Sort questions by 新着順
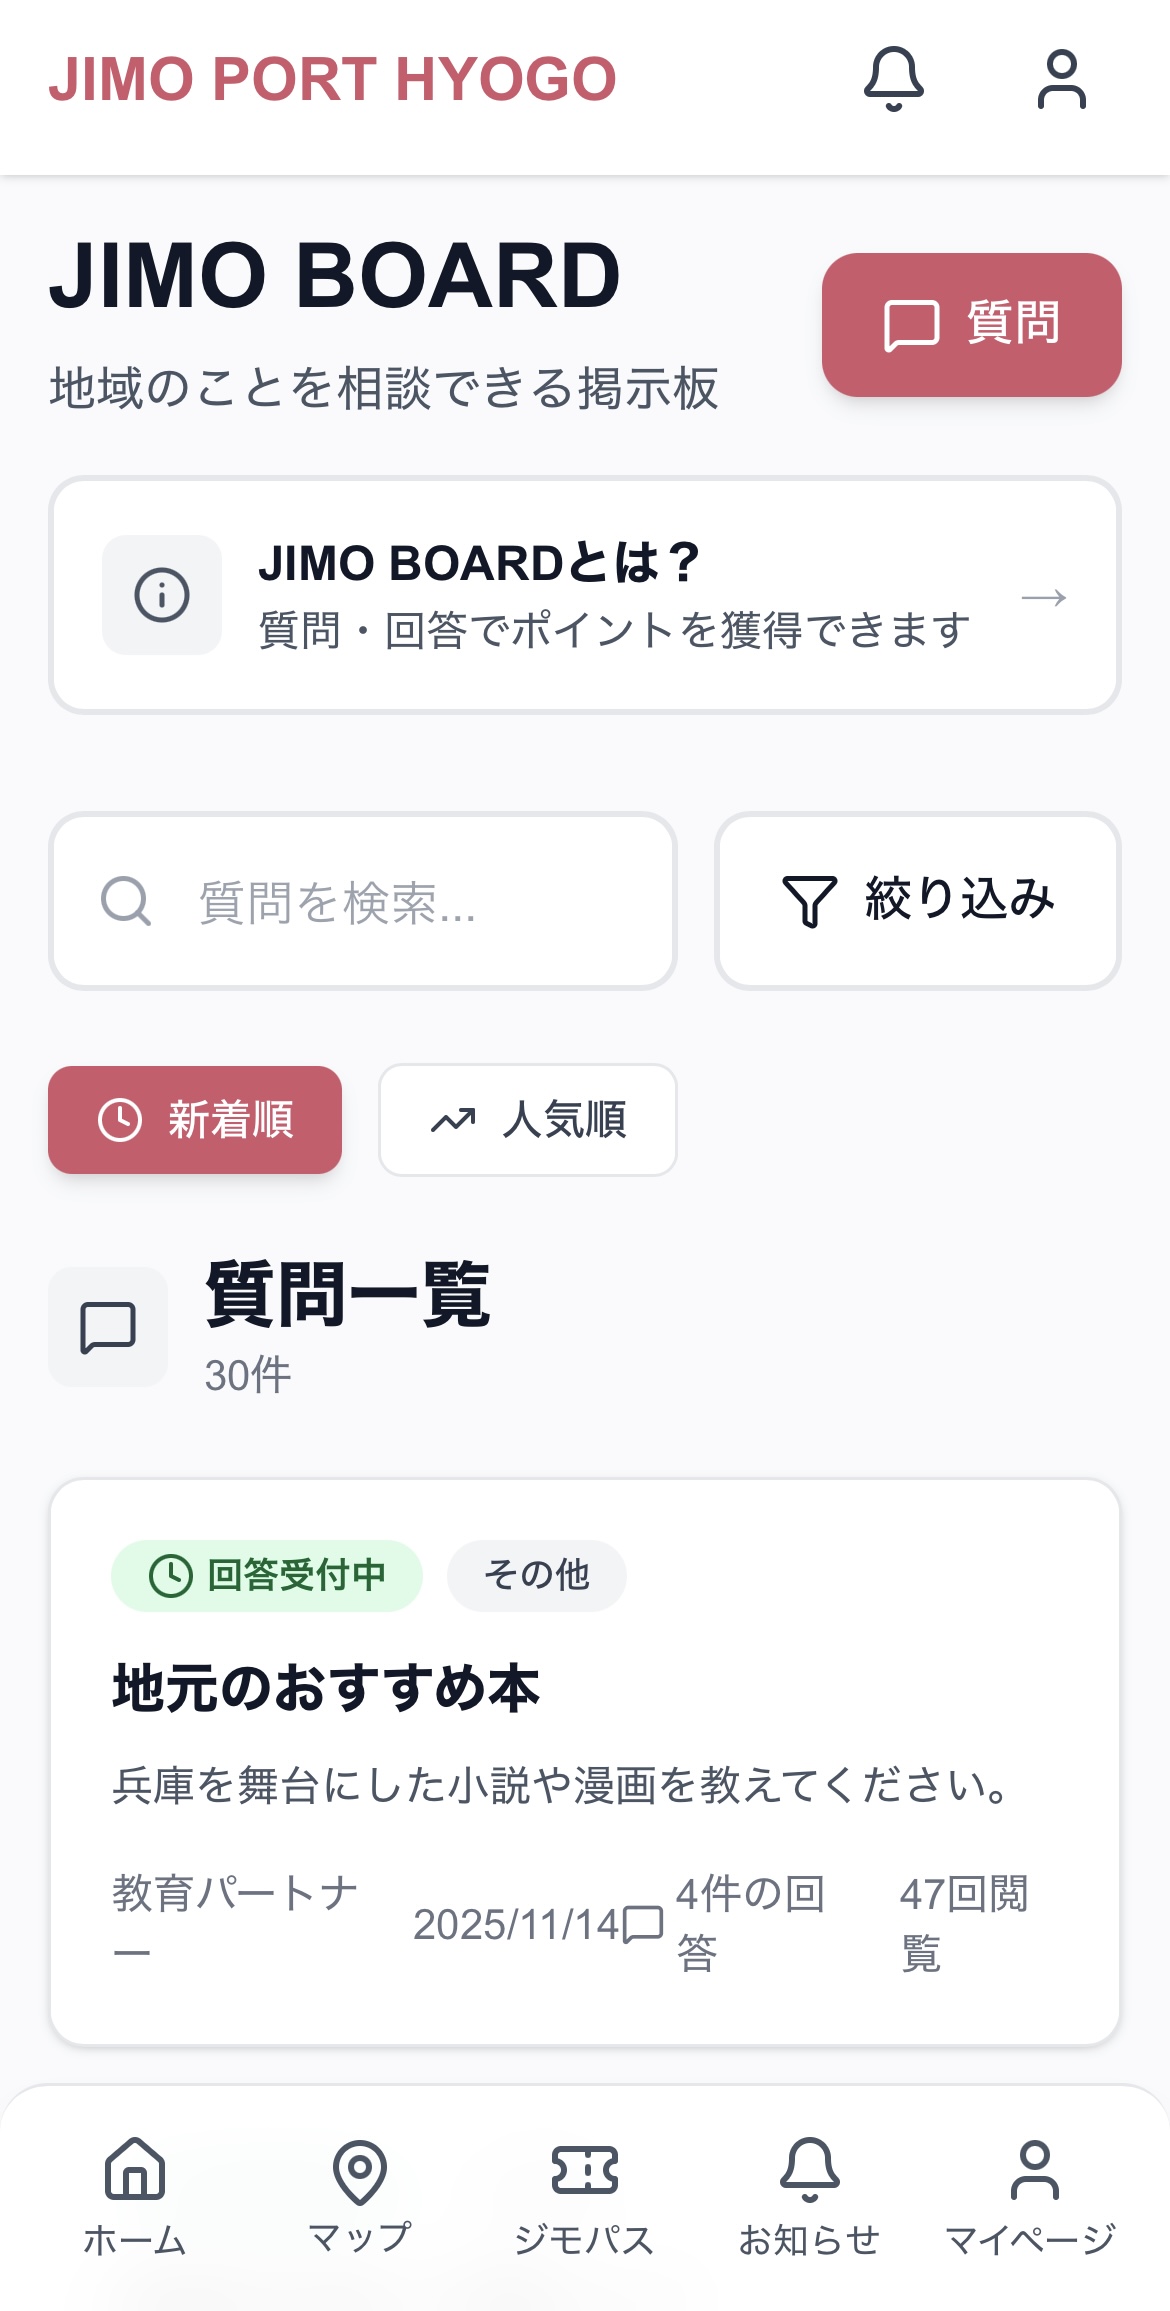Screen dimensions: 1170x2311 pyautogui.click(x=195, y=1120)
